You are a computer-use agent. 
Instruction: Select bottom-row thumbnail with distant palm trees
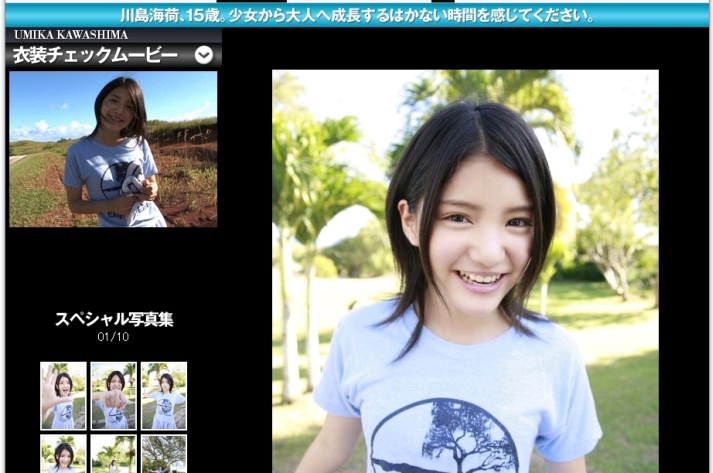click(113, 453)
